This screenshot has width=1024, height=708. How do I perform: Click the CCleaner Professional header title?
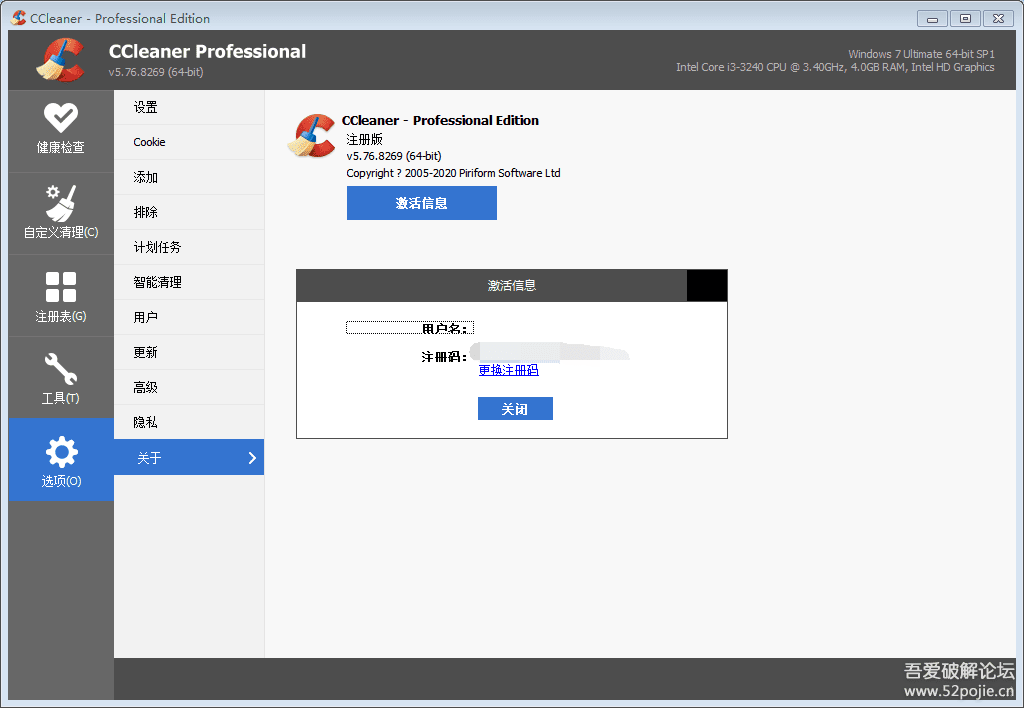pyautogui.click(x=207, y=51)
